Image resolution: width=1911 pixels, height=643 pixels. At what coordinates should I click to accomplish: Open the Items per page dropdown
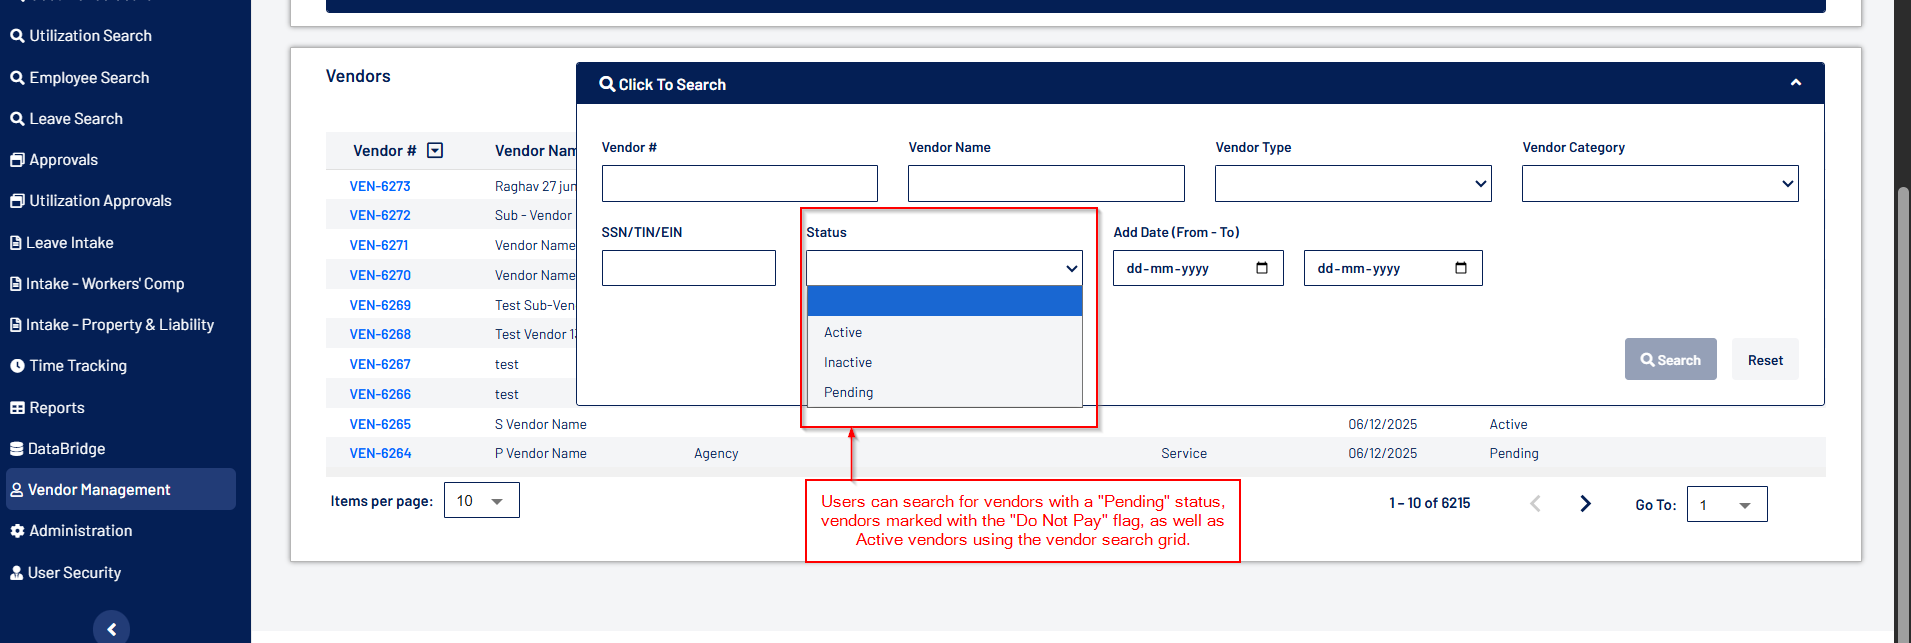tap(481, 501)
